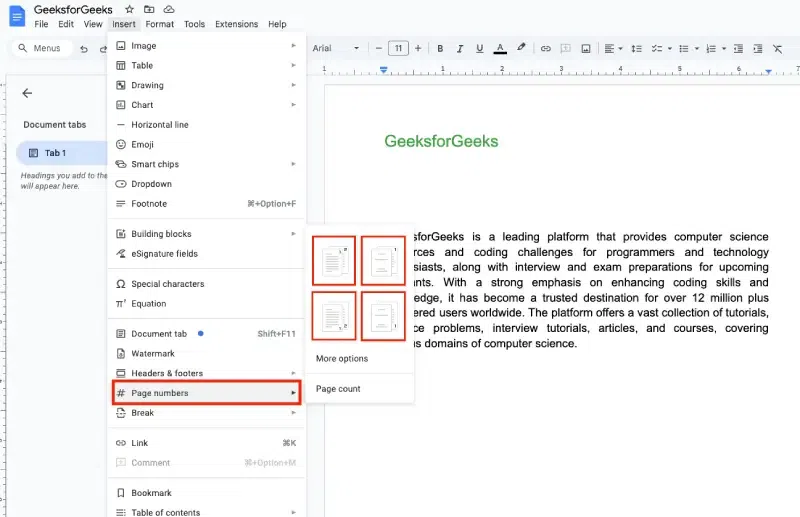Select page number bottom-right from page two
800x517 pixels.
coord(383,316)
